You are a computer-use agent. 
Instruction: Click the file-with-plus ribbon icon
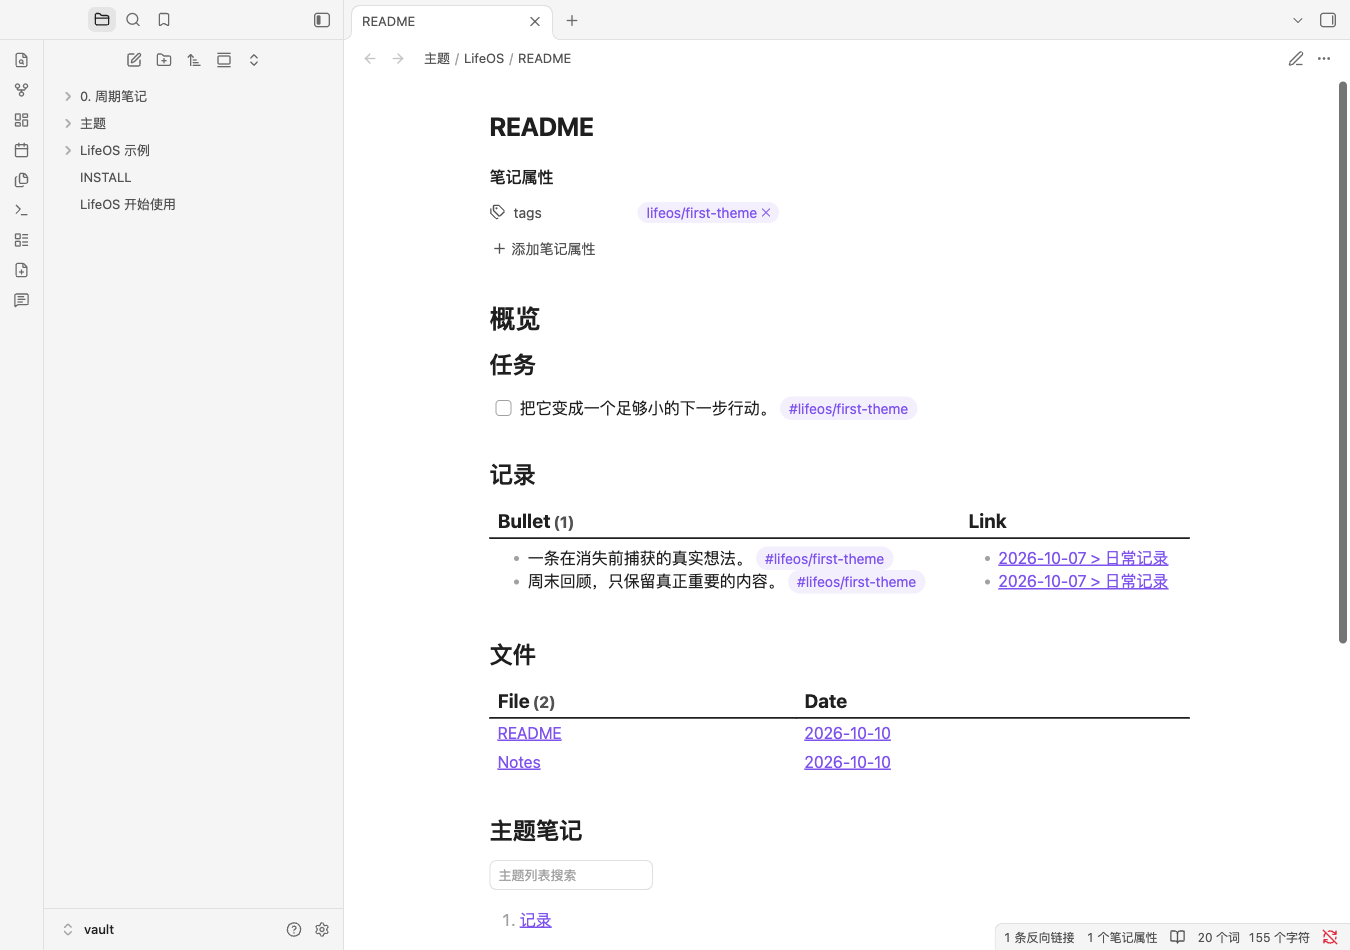click(x=21, y=270)
